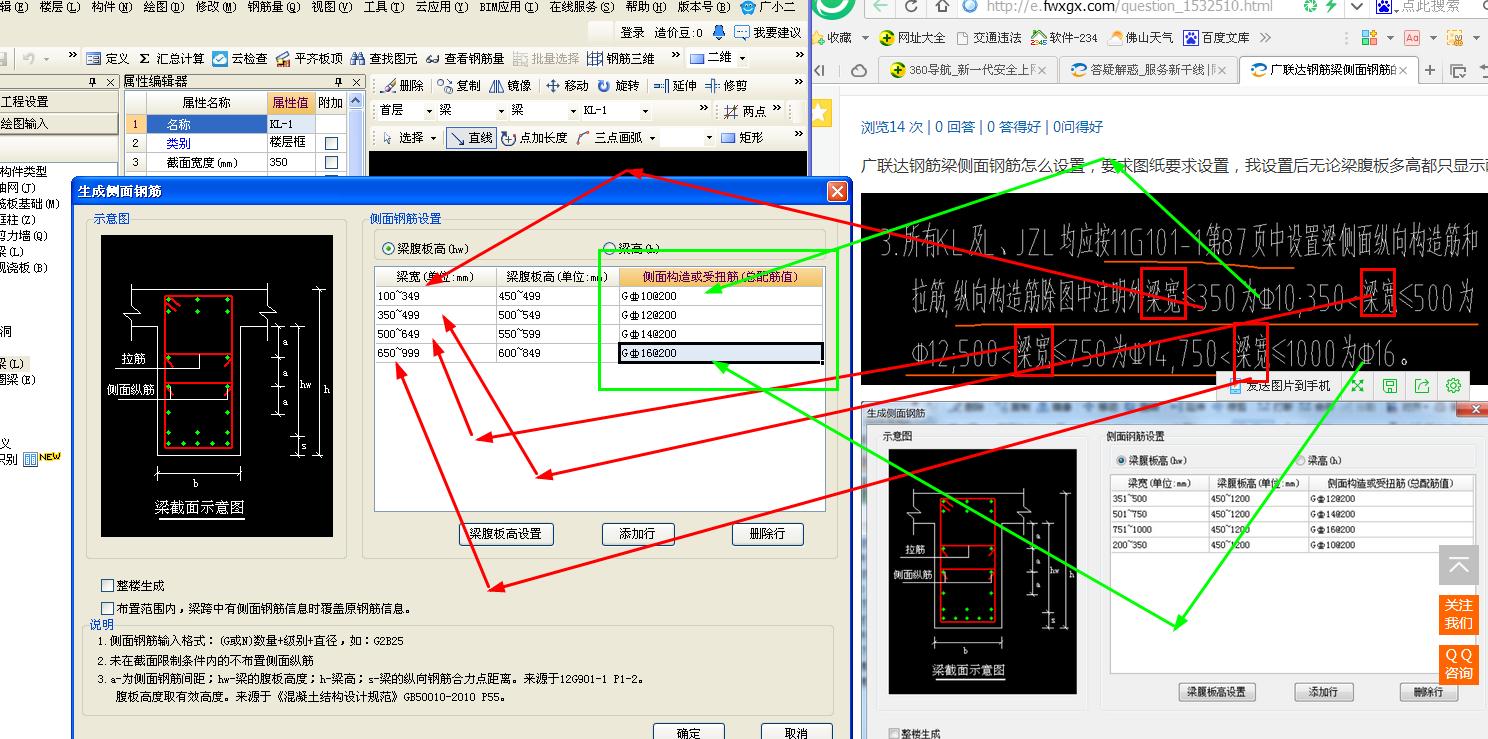Click 查看钢筋量 view rebar quantity
The height and width of the screenshot is (739, 1488).
465,59
